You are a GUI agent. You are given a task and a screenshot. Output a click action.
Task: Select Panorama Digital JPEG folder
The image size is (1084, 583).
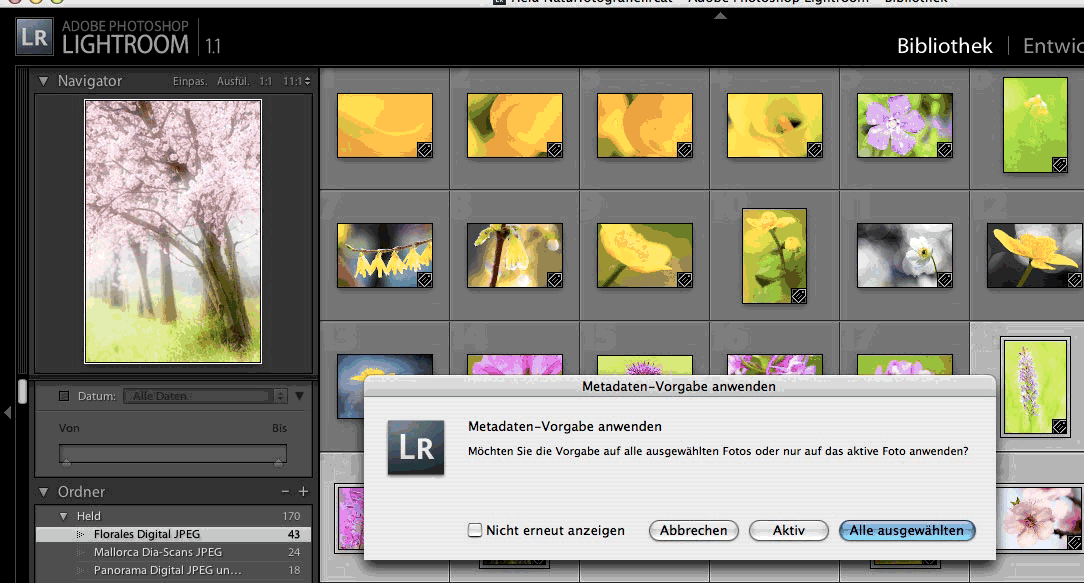(174, 570)
